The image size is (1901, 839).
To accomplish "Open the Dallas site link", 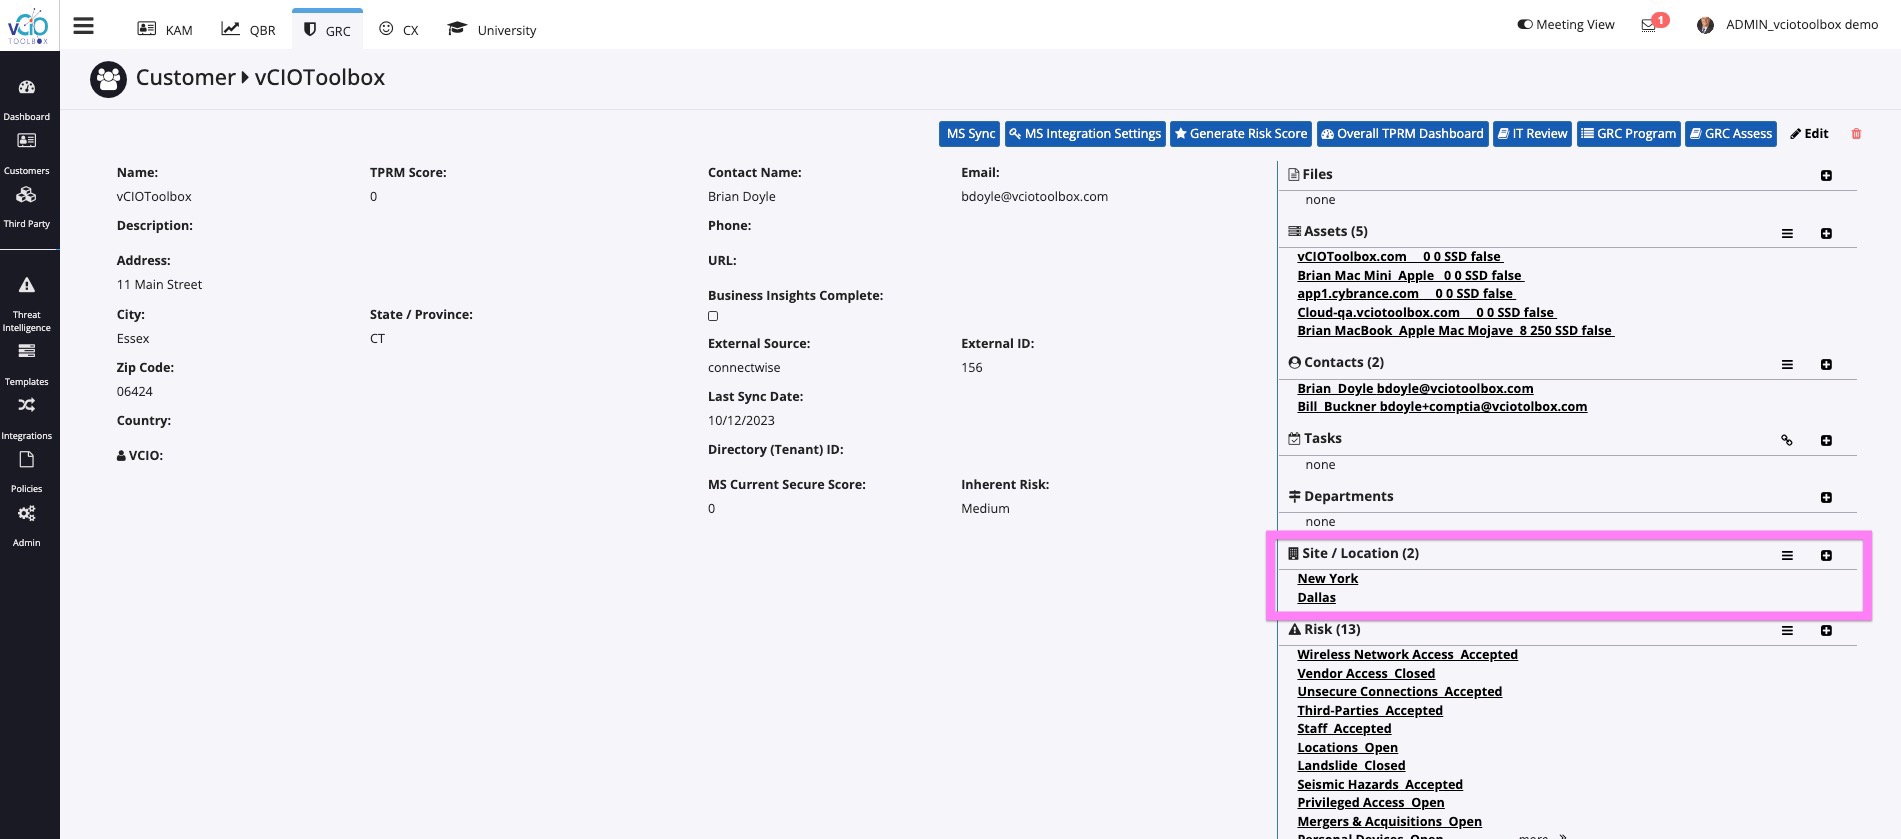I will 1316,598.
